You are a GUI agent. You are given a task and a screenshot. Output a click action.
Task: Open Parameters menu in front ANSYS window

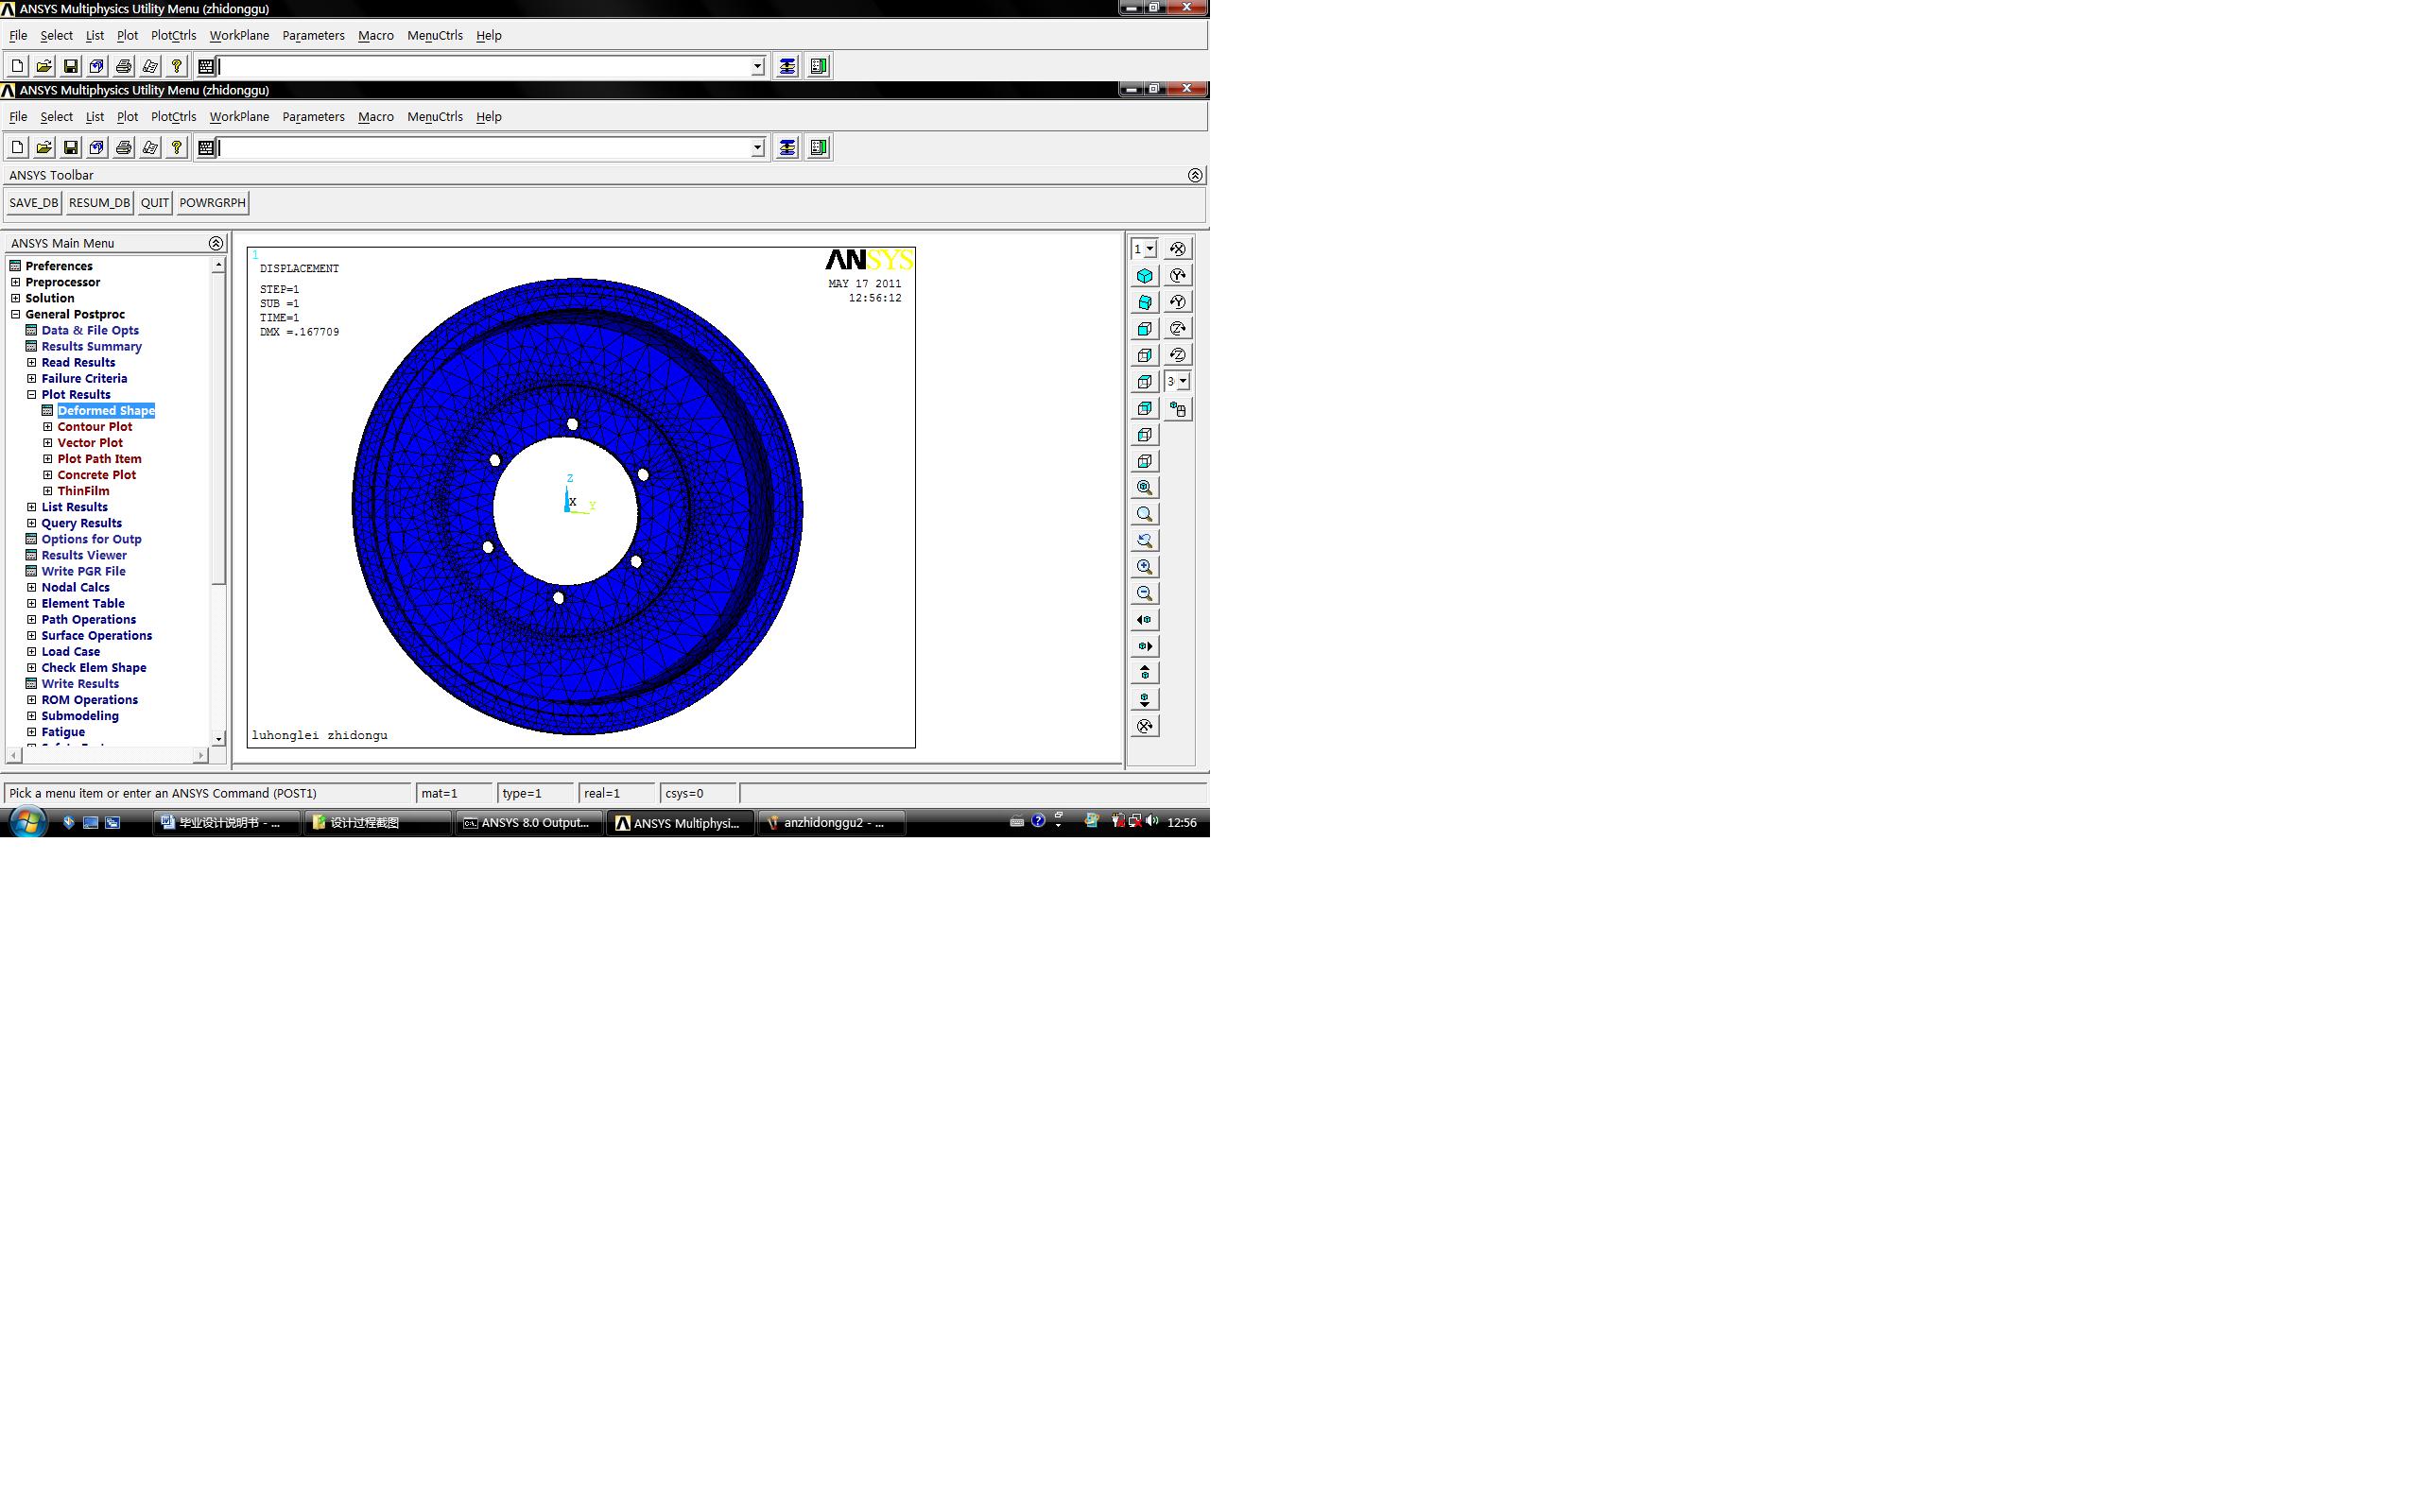tap(313, 117)
